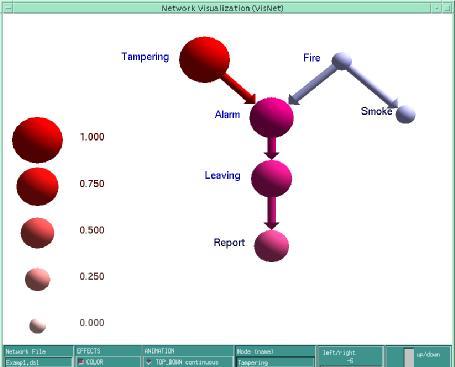Image resolution: width=455 pixels, height=367 pixels.
Task: Click the legend sphere for 0.000
Action: point(37,326)
